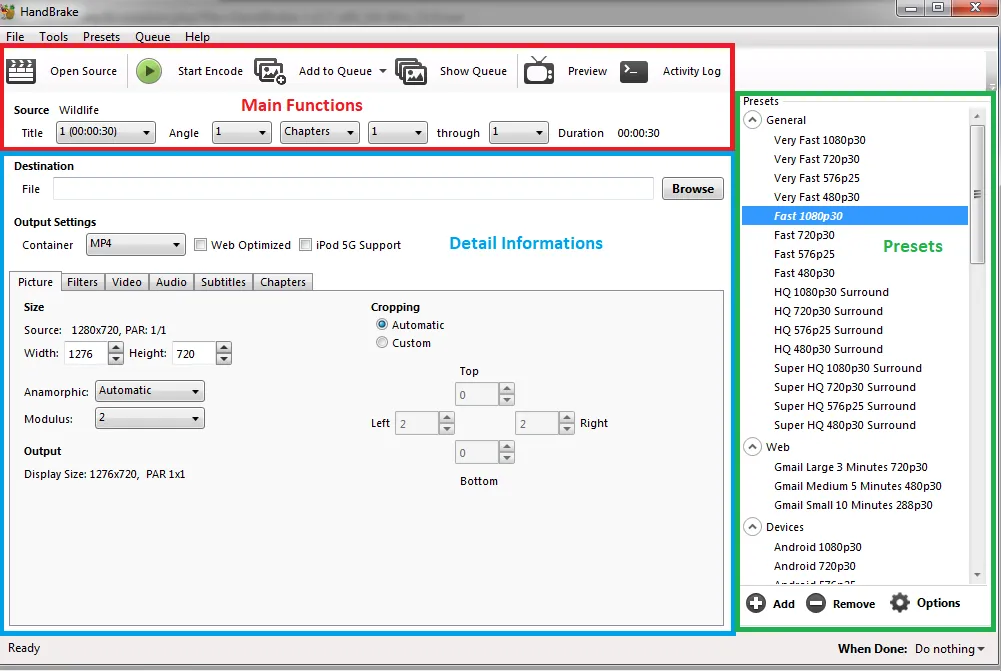This screenshot has height=671, width=1001.
Task: Open the Help menu
Action: [x=197, y=36]
